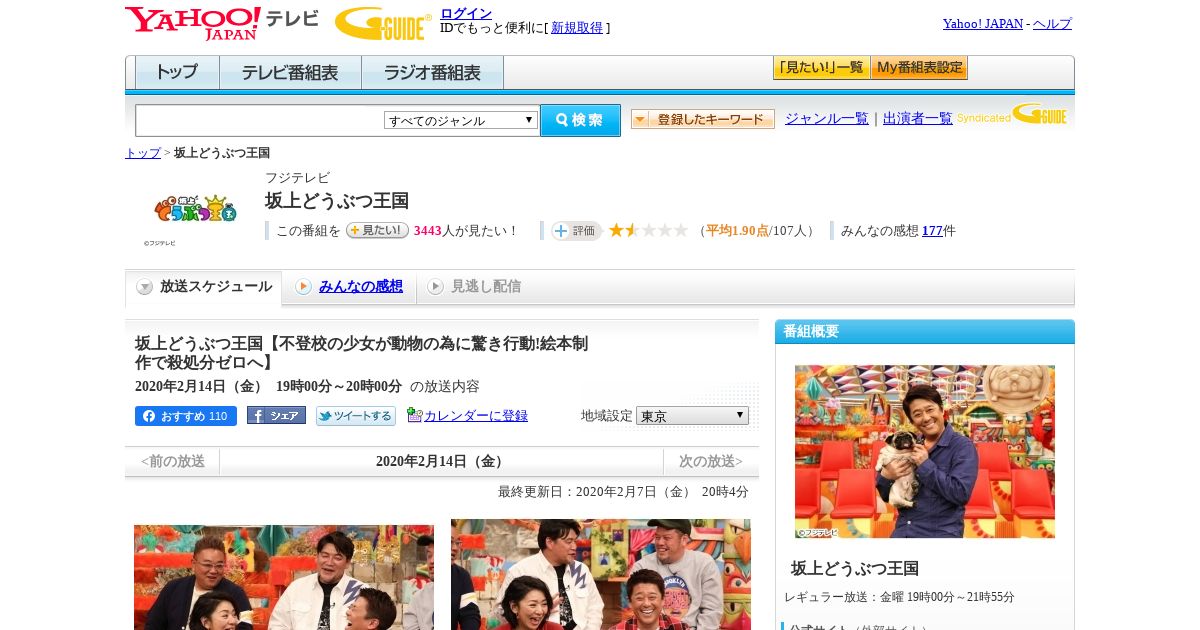The image size is (1200, 630).
Task: Go to the <前の放送 previous broadcast
Action: [173, 461]
